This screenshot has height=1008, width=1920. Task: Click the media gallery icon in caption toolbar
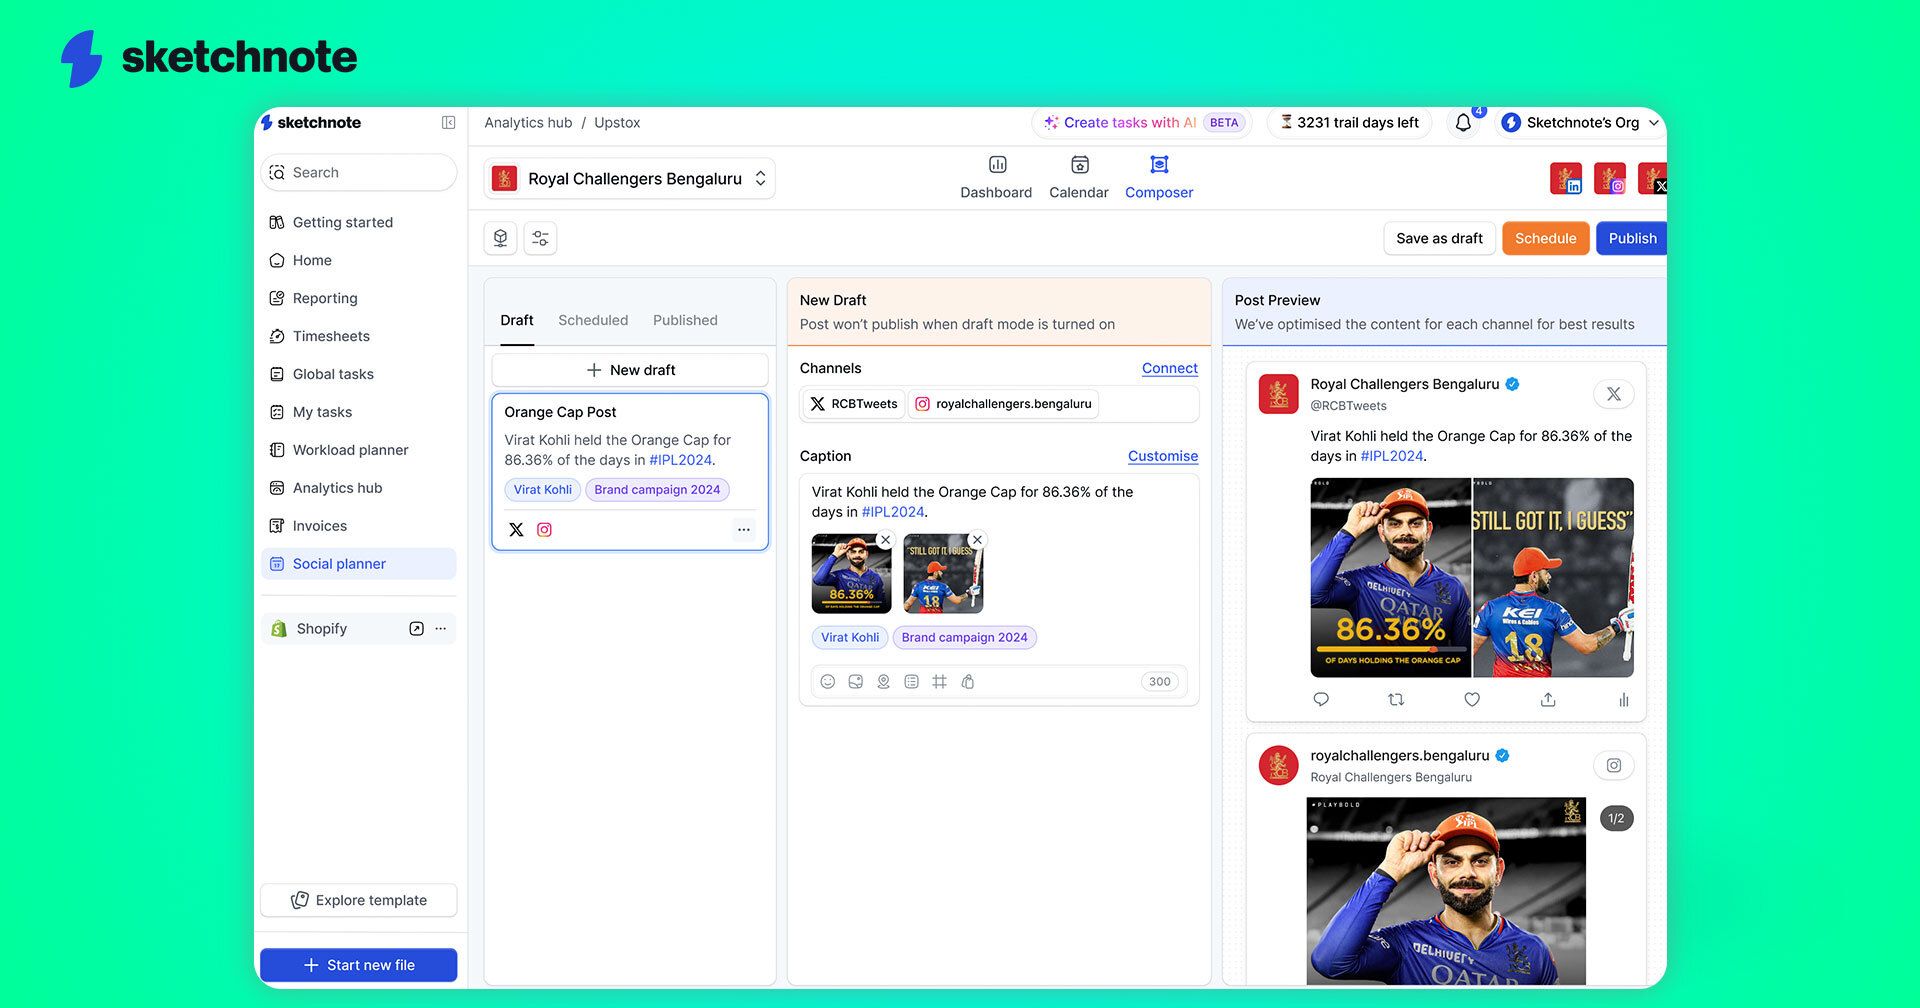pos(855,682)
